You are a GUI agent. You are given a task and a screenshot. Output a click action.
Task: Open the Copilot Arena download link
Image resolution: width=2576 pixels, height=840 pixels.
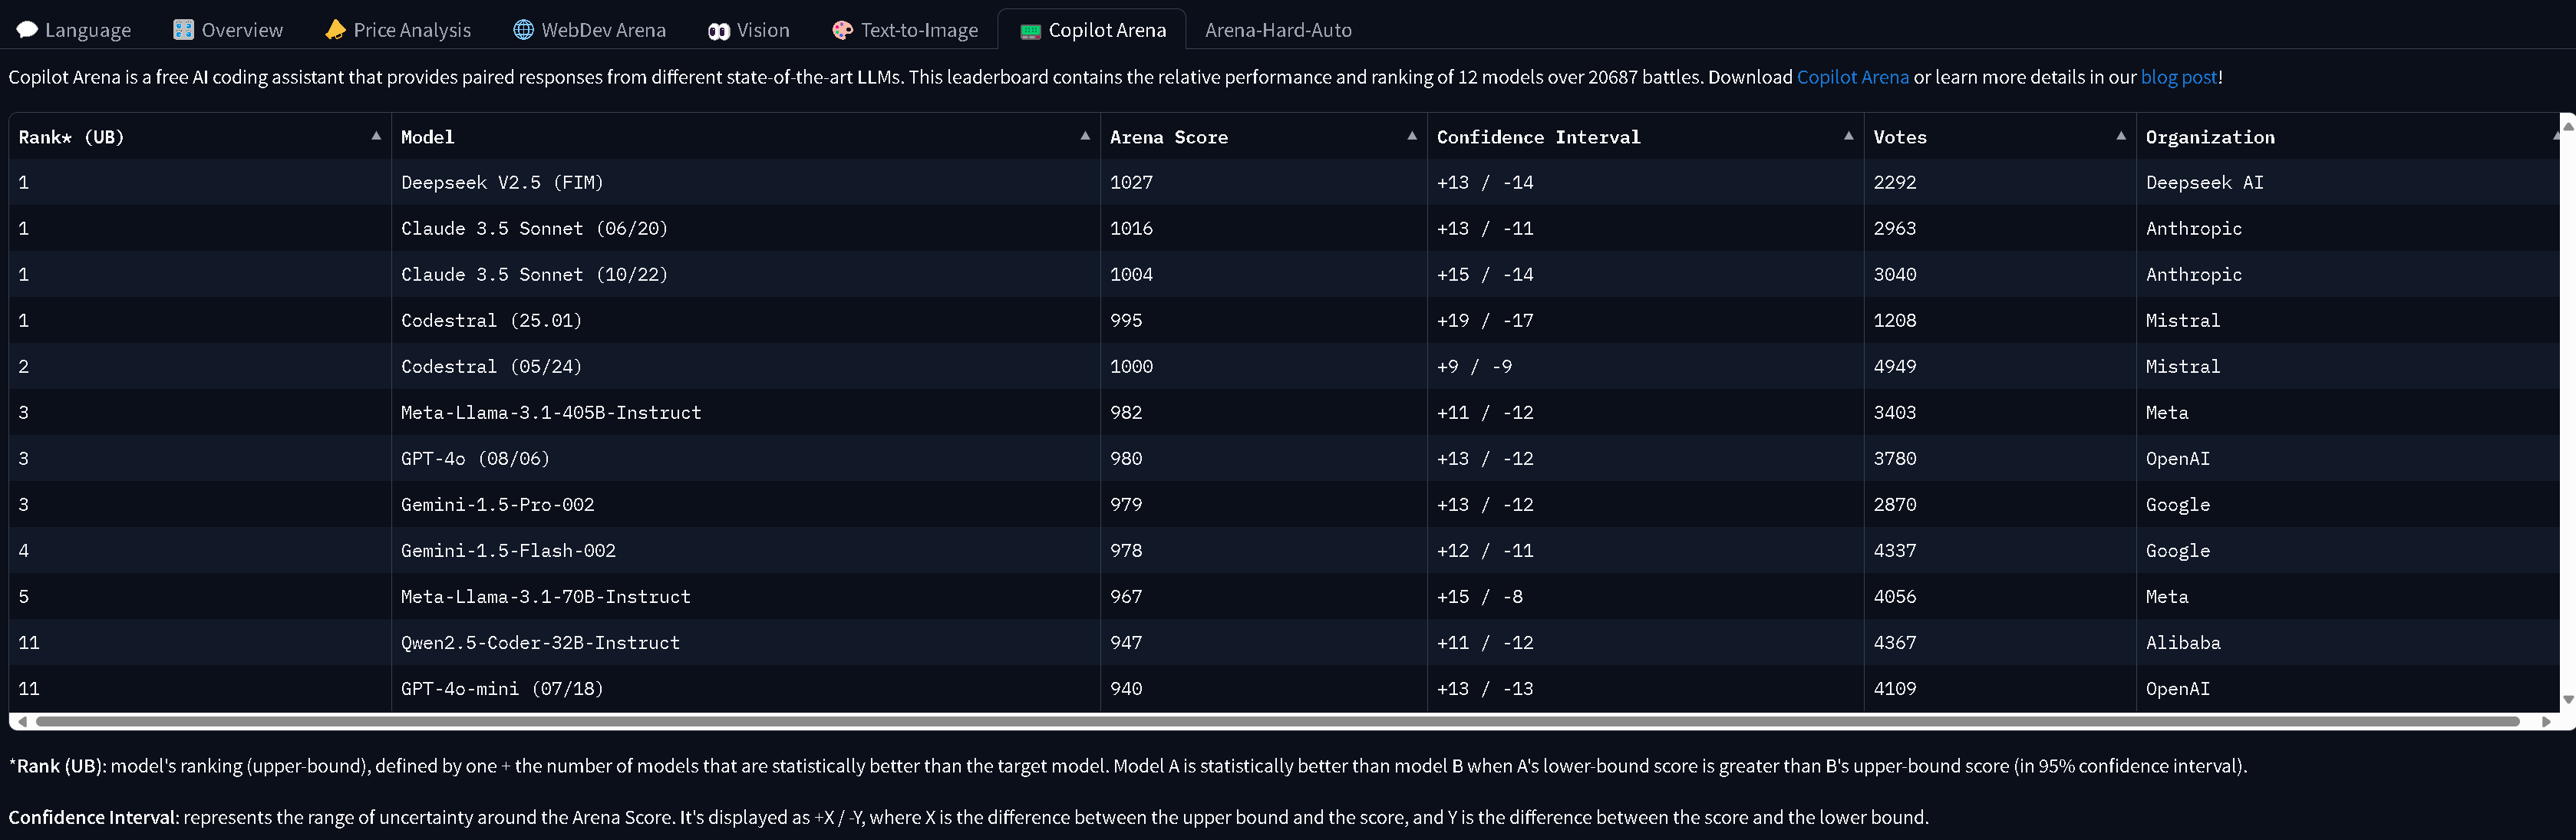pos(1852,77)
